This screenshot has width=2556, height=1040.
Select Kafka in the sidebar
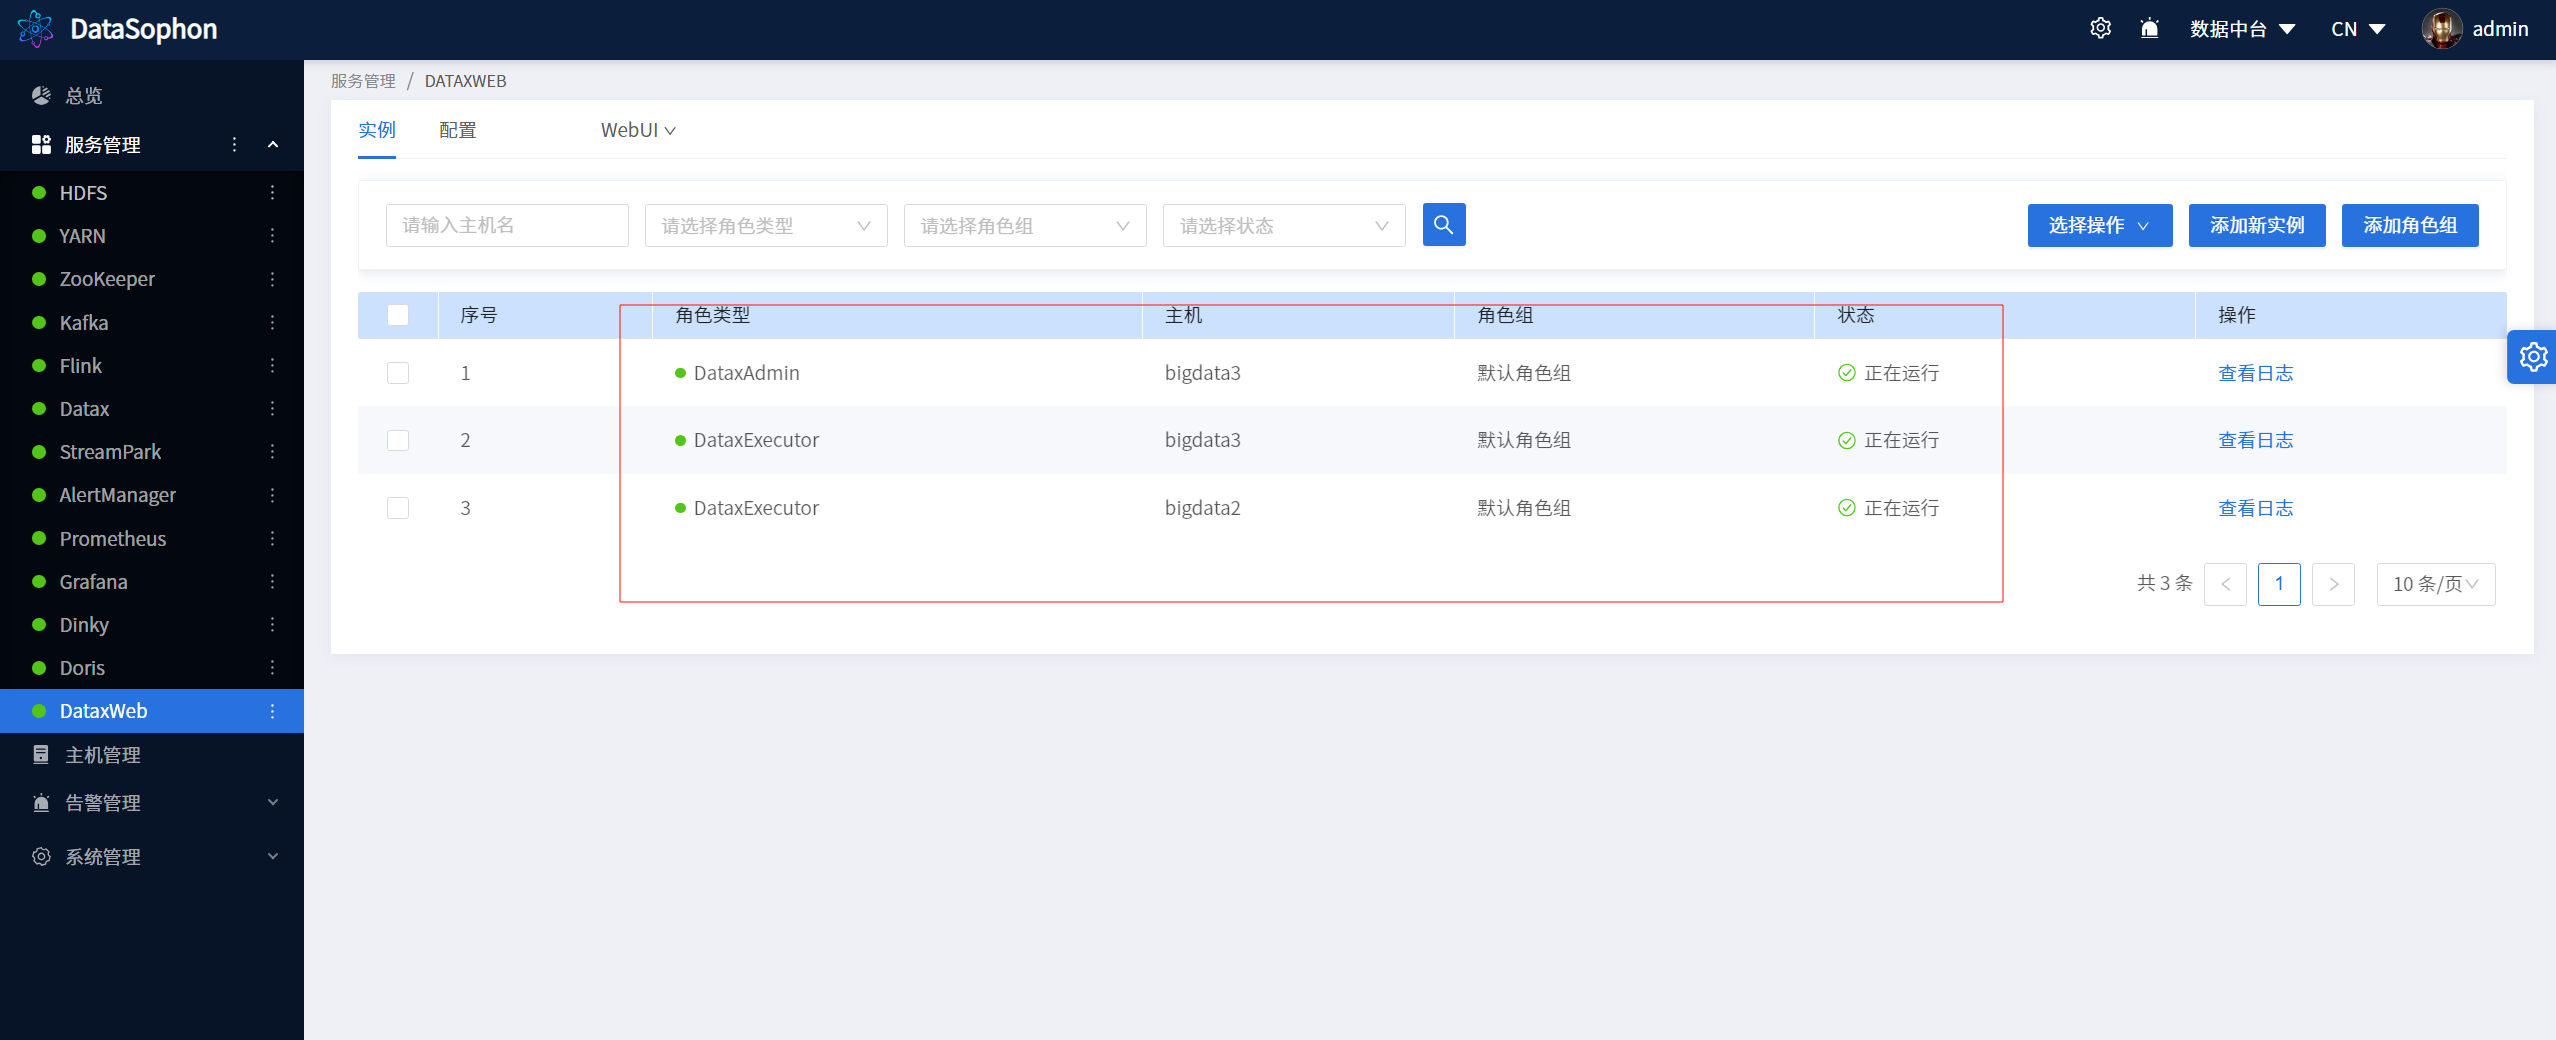click(x=84, y=322)
